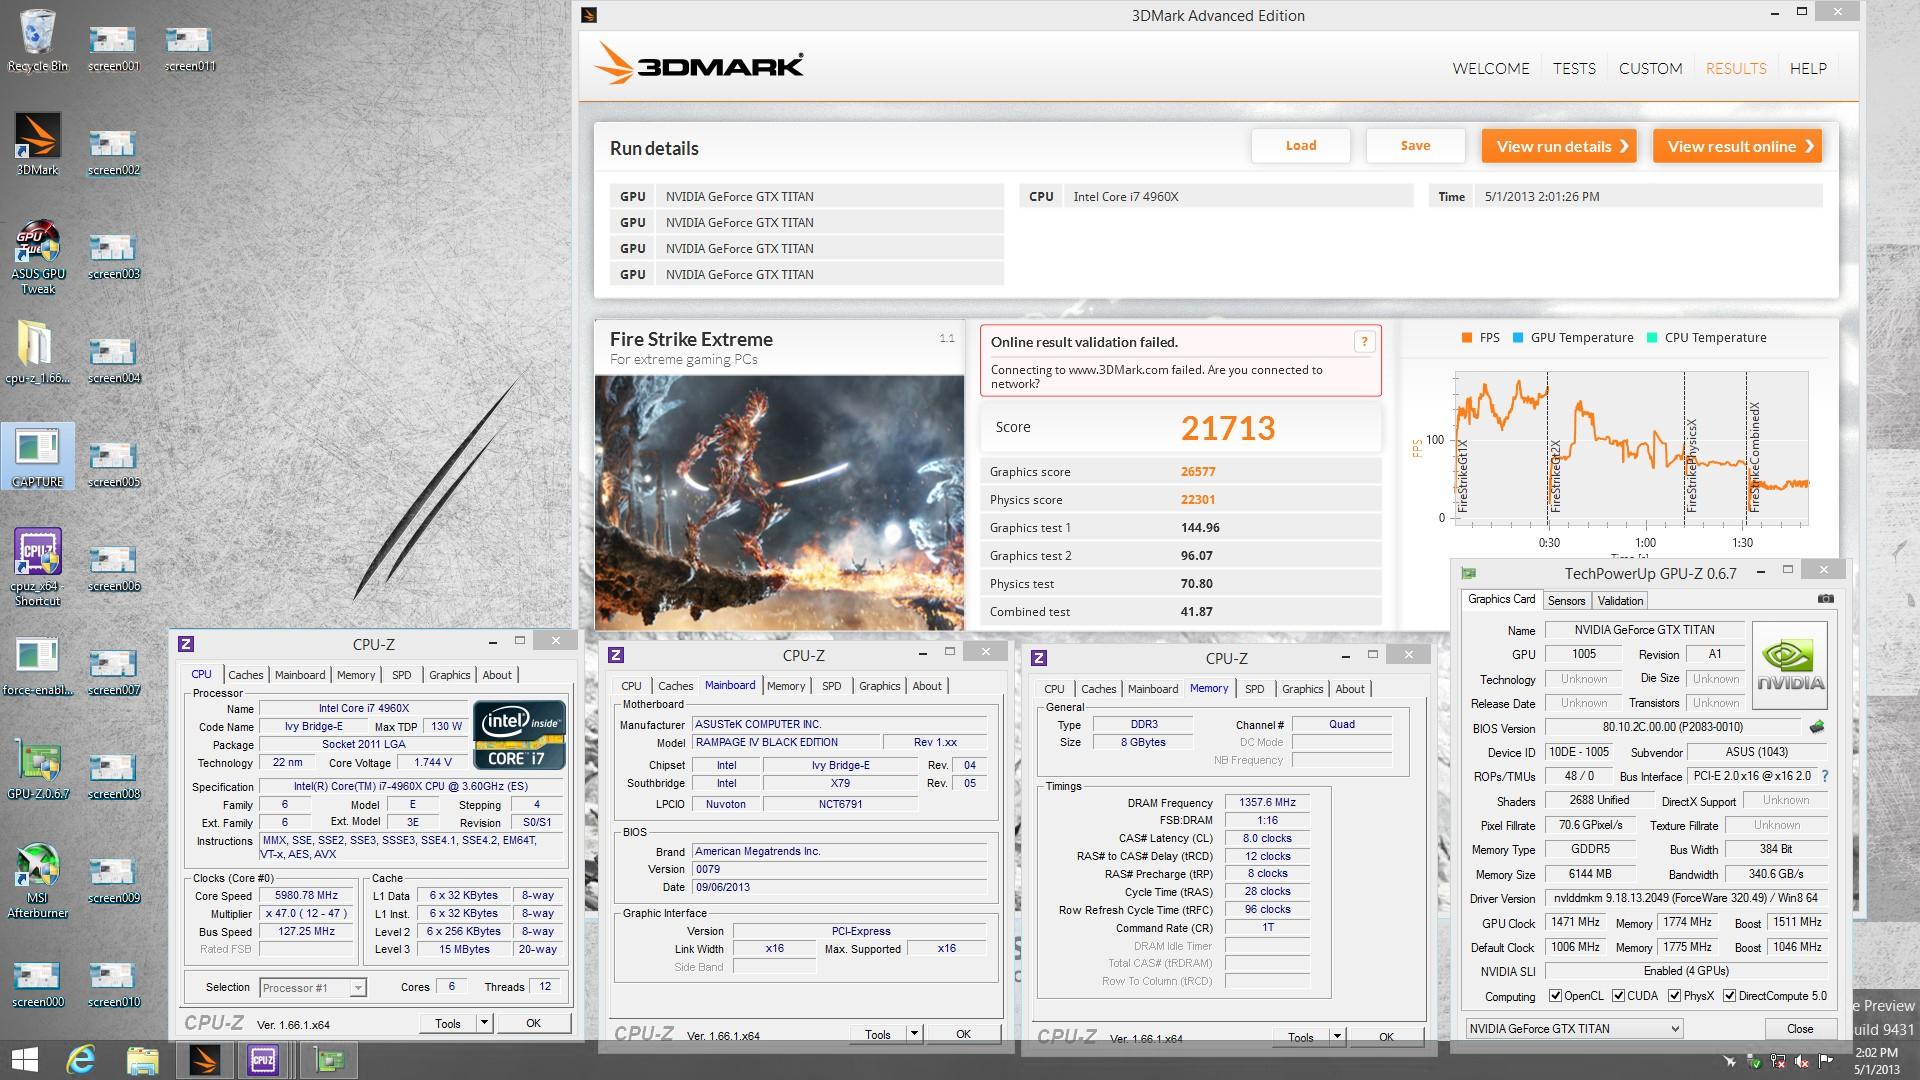1920x1080 pixels.
Task: Launch GPU-Z 0.6.7 desktop icon
Action: (38, 768)
